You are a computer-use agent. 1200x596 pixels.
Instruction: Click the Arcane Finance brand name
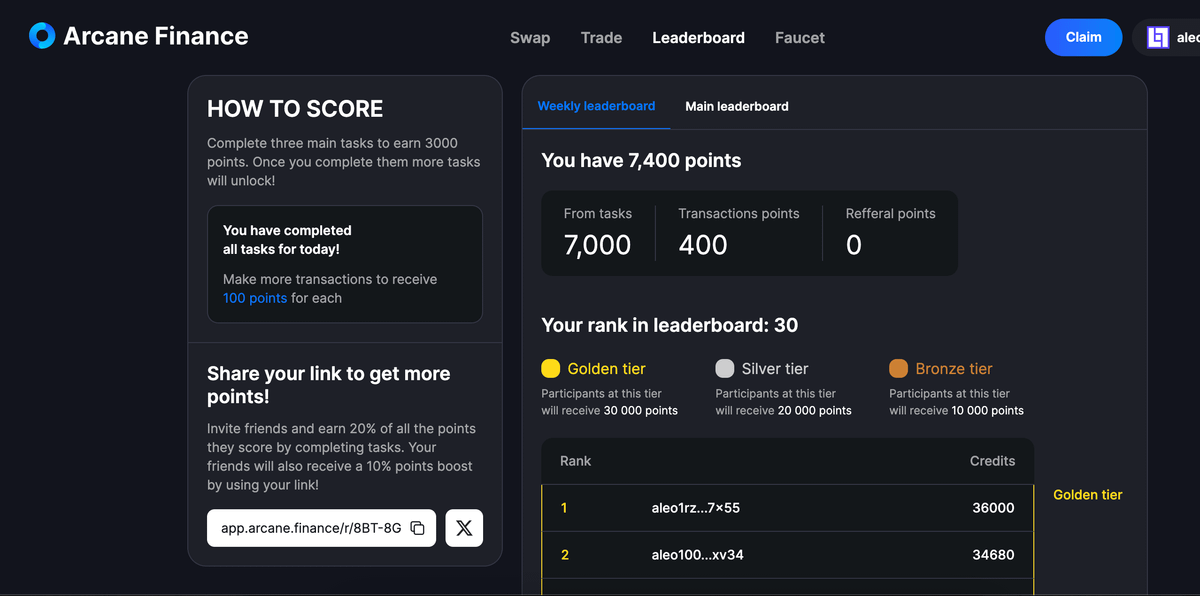coord(156,36)
